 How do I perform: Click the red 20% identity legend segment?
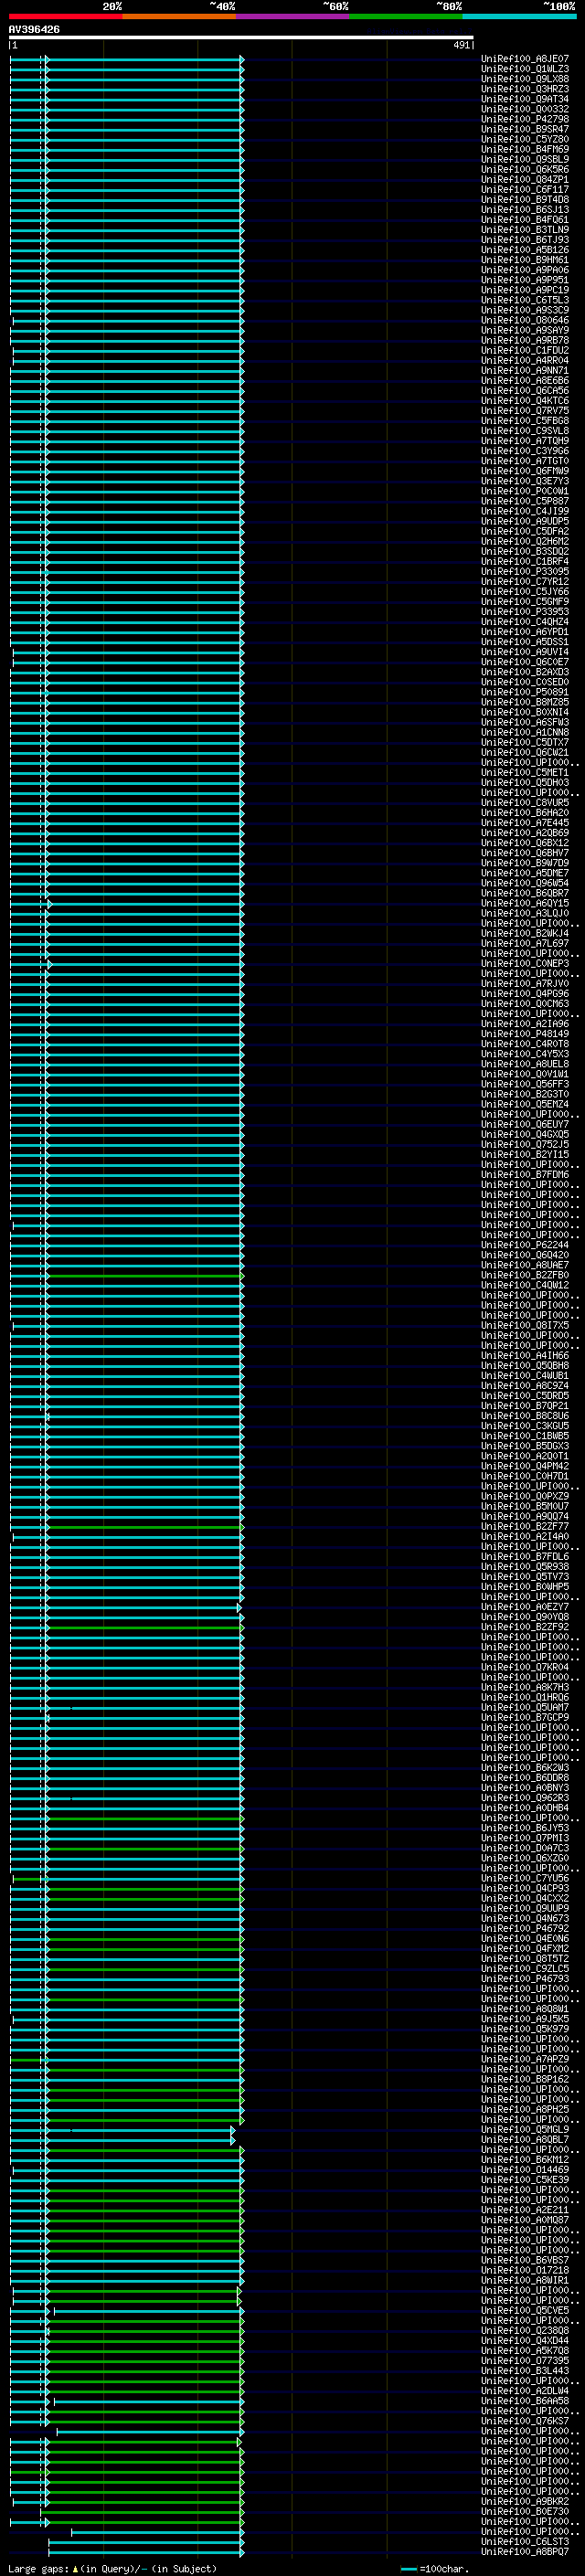point(66,16)
